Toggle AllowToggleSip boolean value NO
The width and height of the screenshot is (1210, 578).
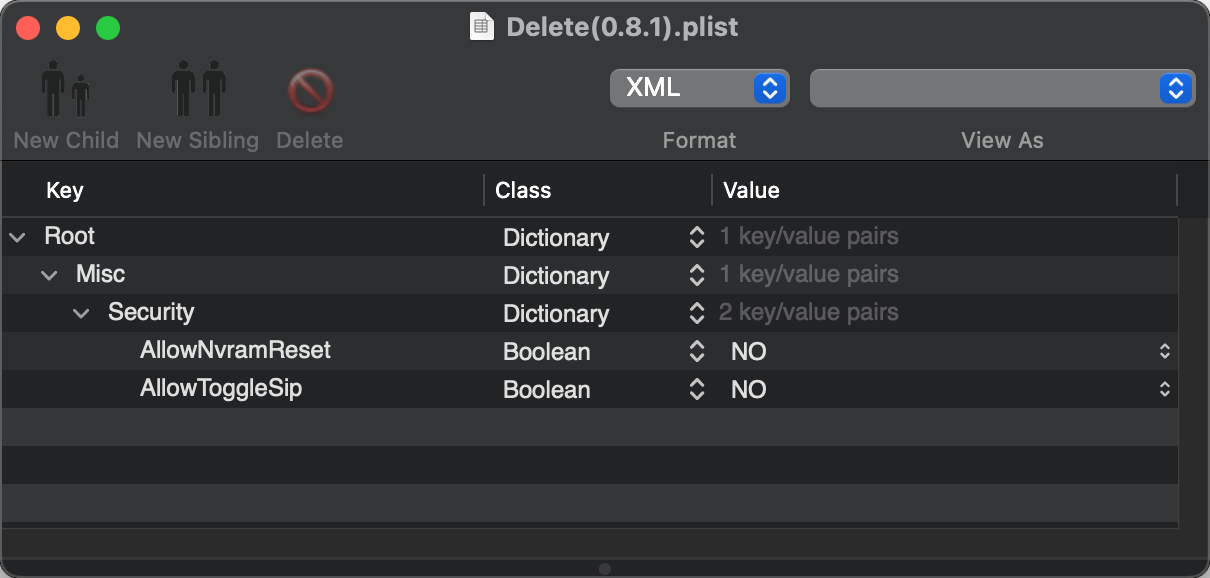click(1164, 390)
